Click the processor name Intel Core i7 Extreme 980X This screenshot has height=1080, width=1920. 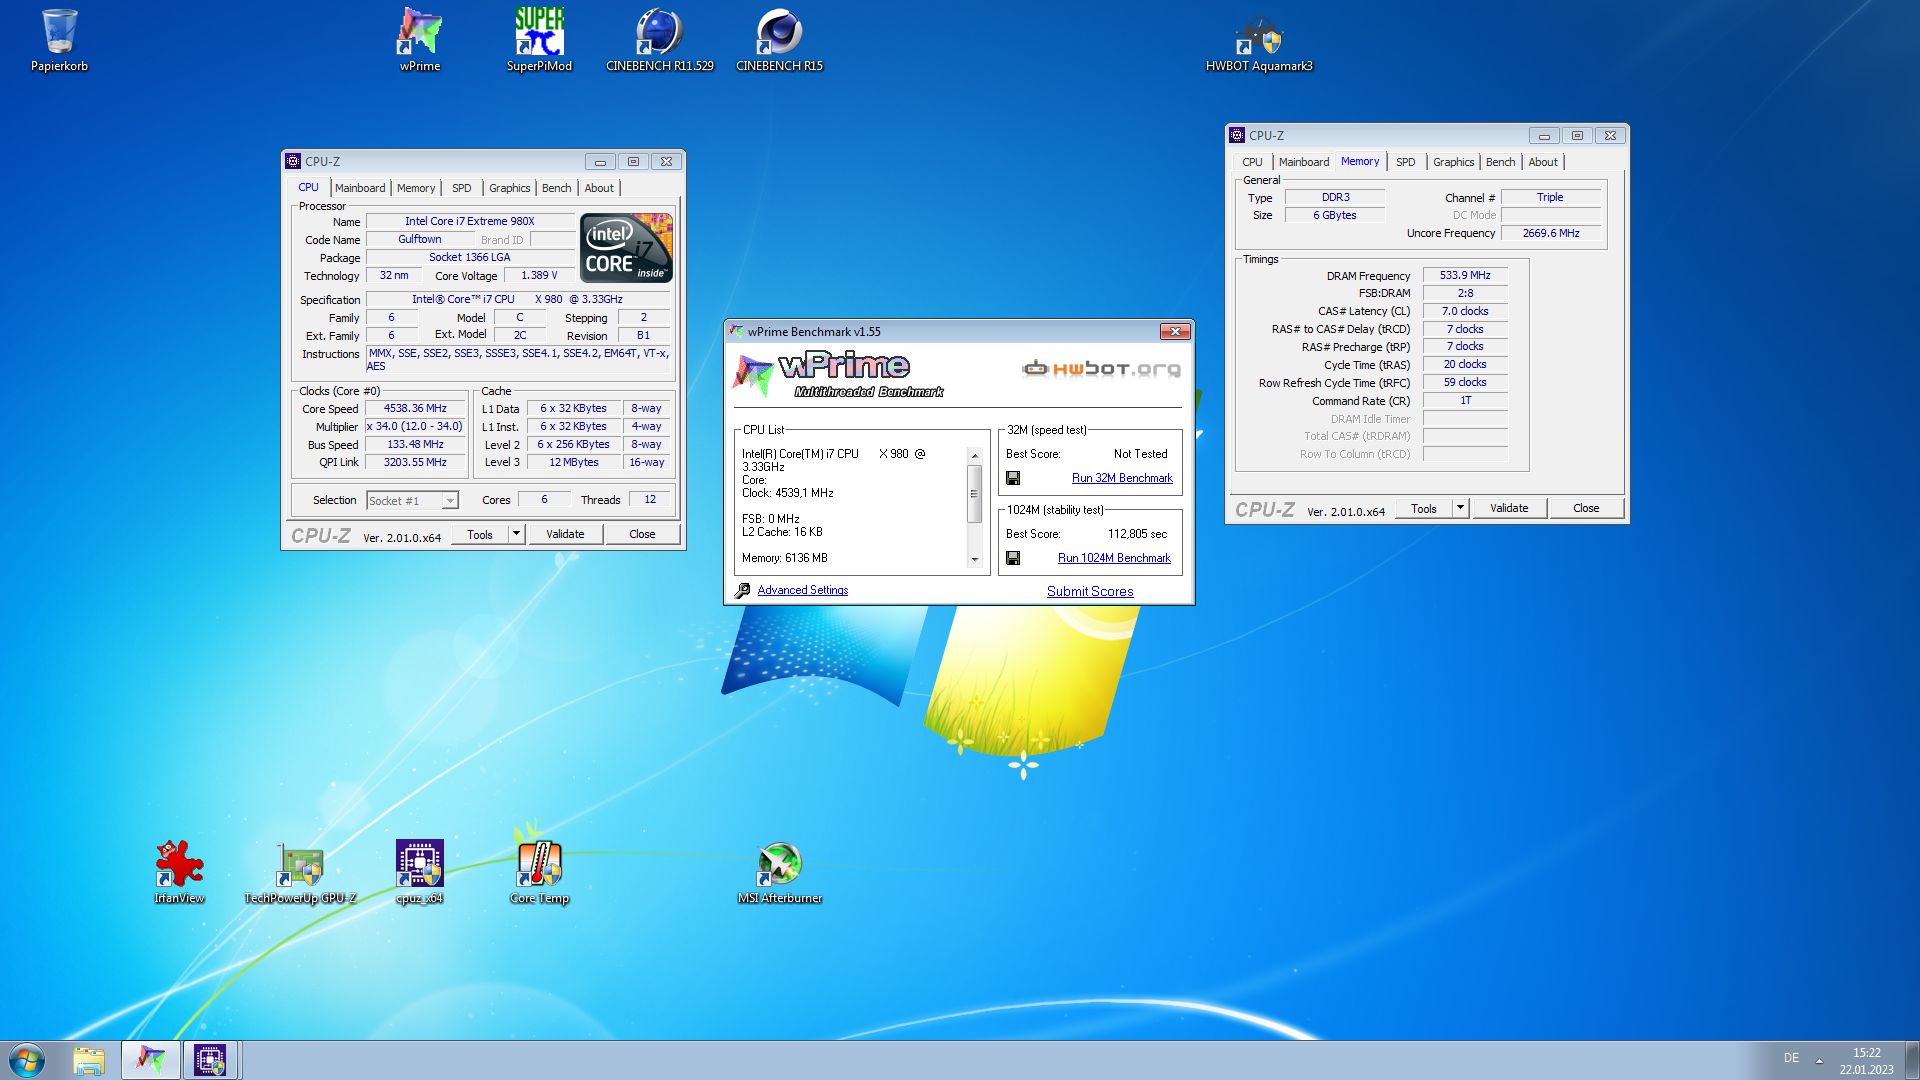click(x=470, y=221)
